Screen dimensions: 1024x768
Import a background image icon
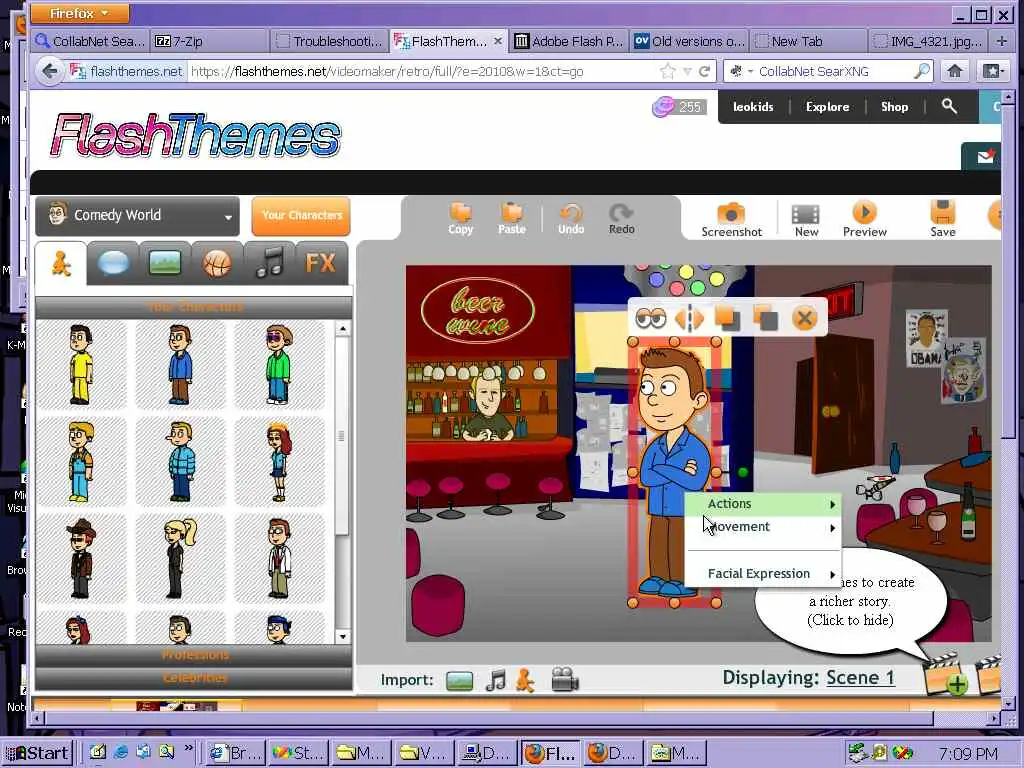click(459, 680)
